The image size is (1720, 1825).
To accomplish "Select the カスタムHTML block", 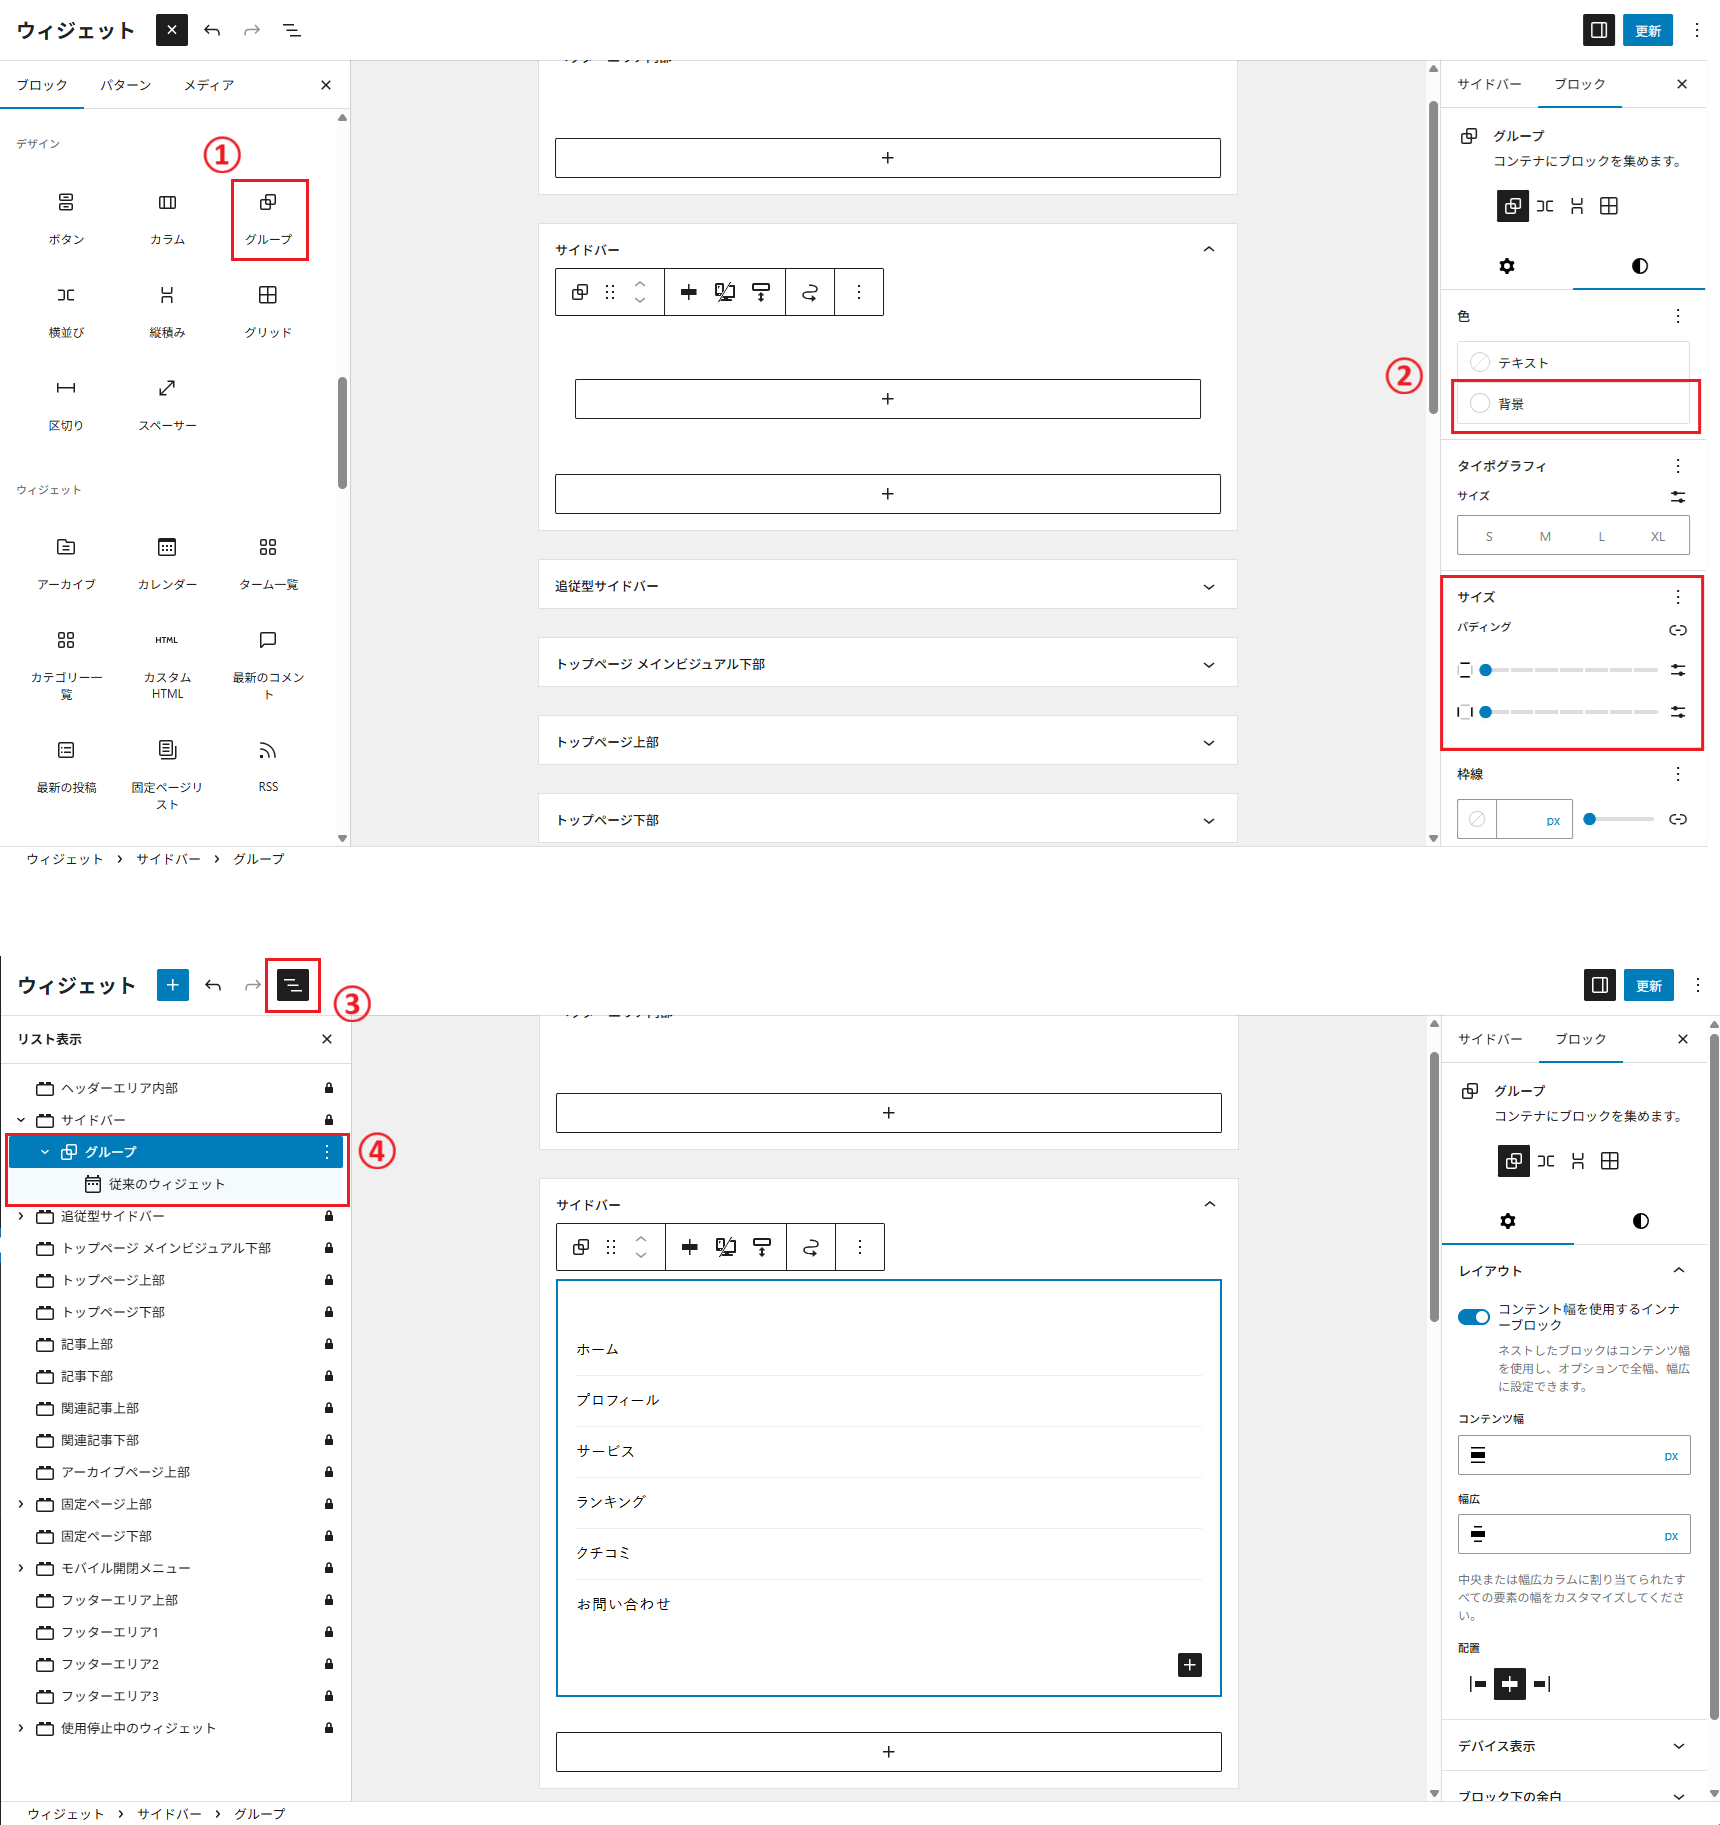I will (x=167, y=663).
